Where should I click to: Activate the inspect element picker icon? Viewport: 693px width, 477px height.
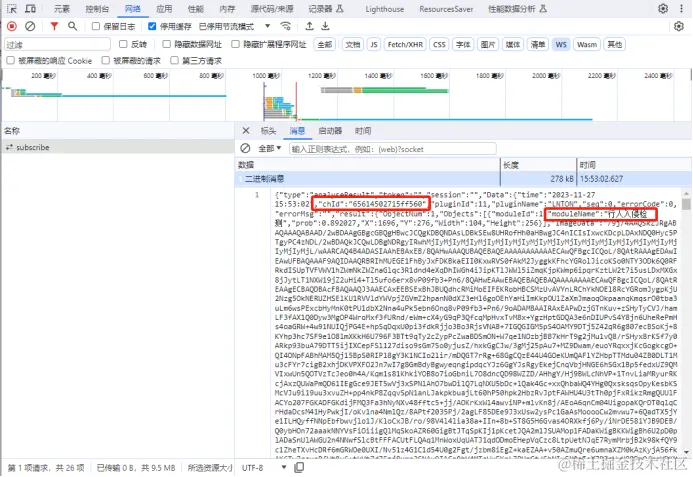point(12,8)
